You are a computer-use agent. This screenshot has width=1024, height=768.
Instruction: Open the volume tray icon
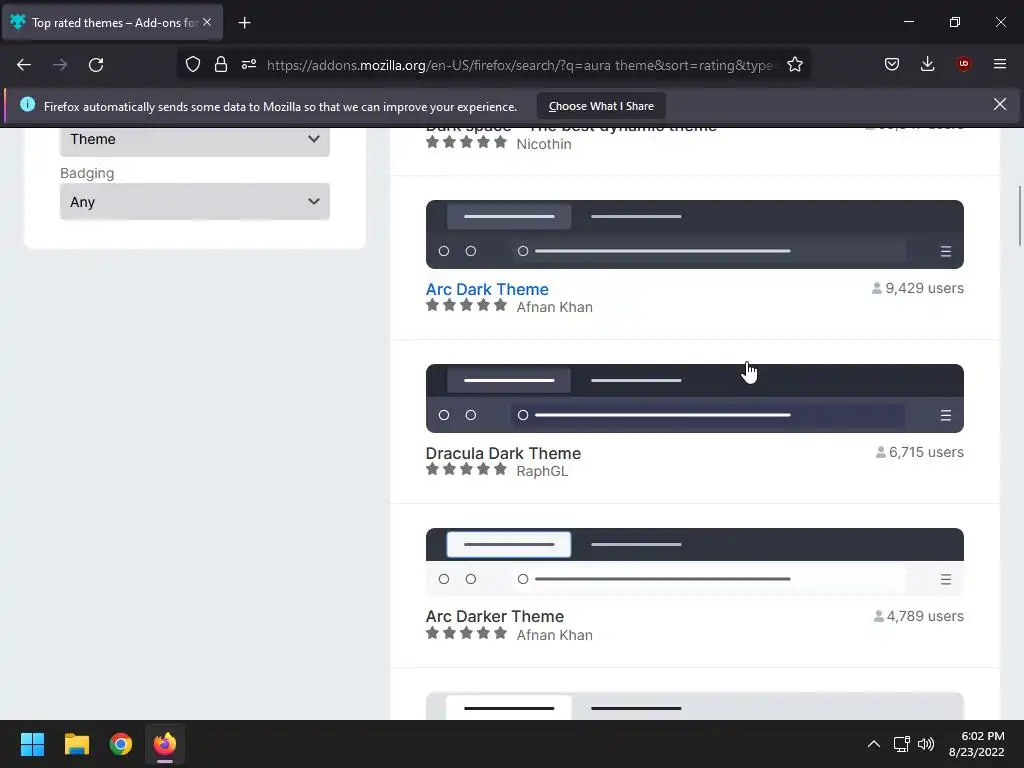(925, 744)
